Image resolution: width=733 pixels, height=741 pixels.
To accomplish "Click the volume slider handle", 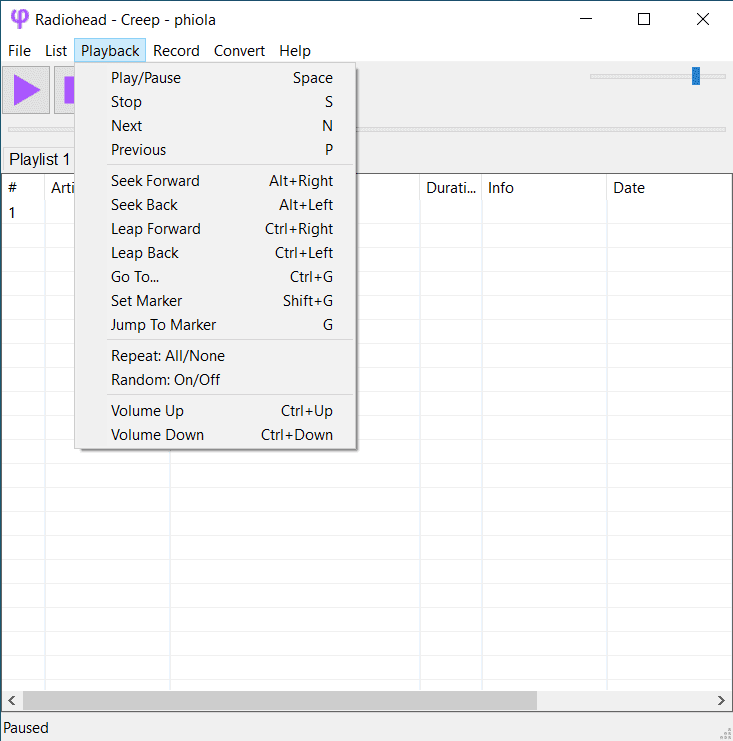I will pos(696,76).
